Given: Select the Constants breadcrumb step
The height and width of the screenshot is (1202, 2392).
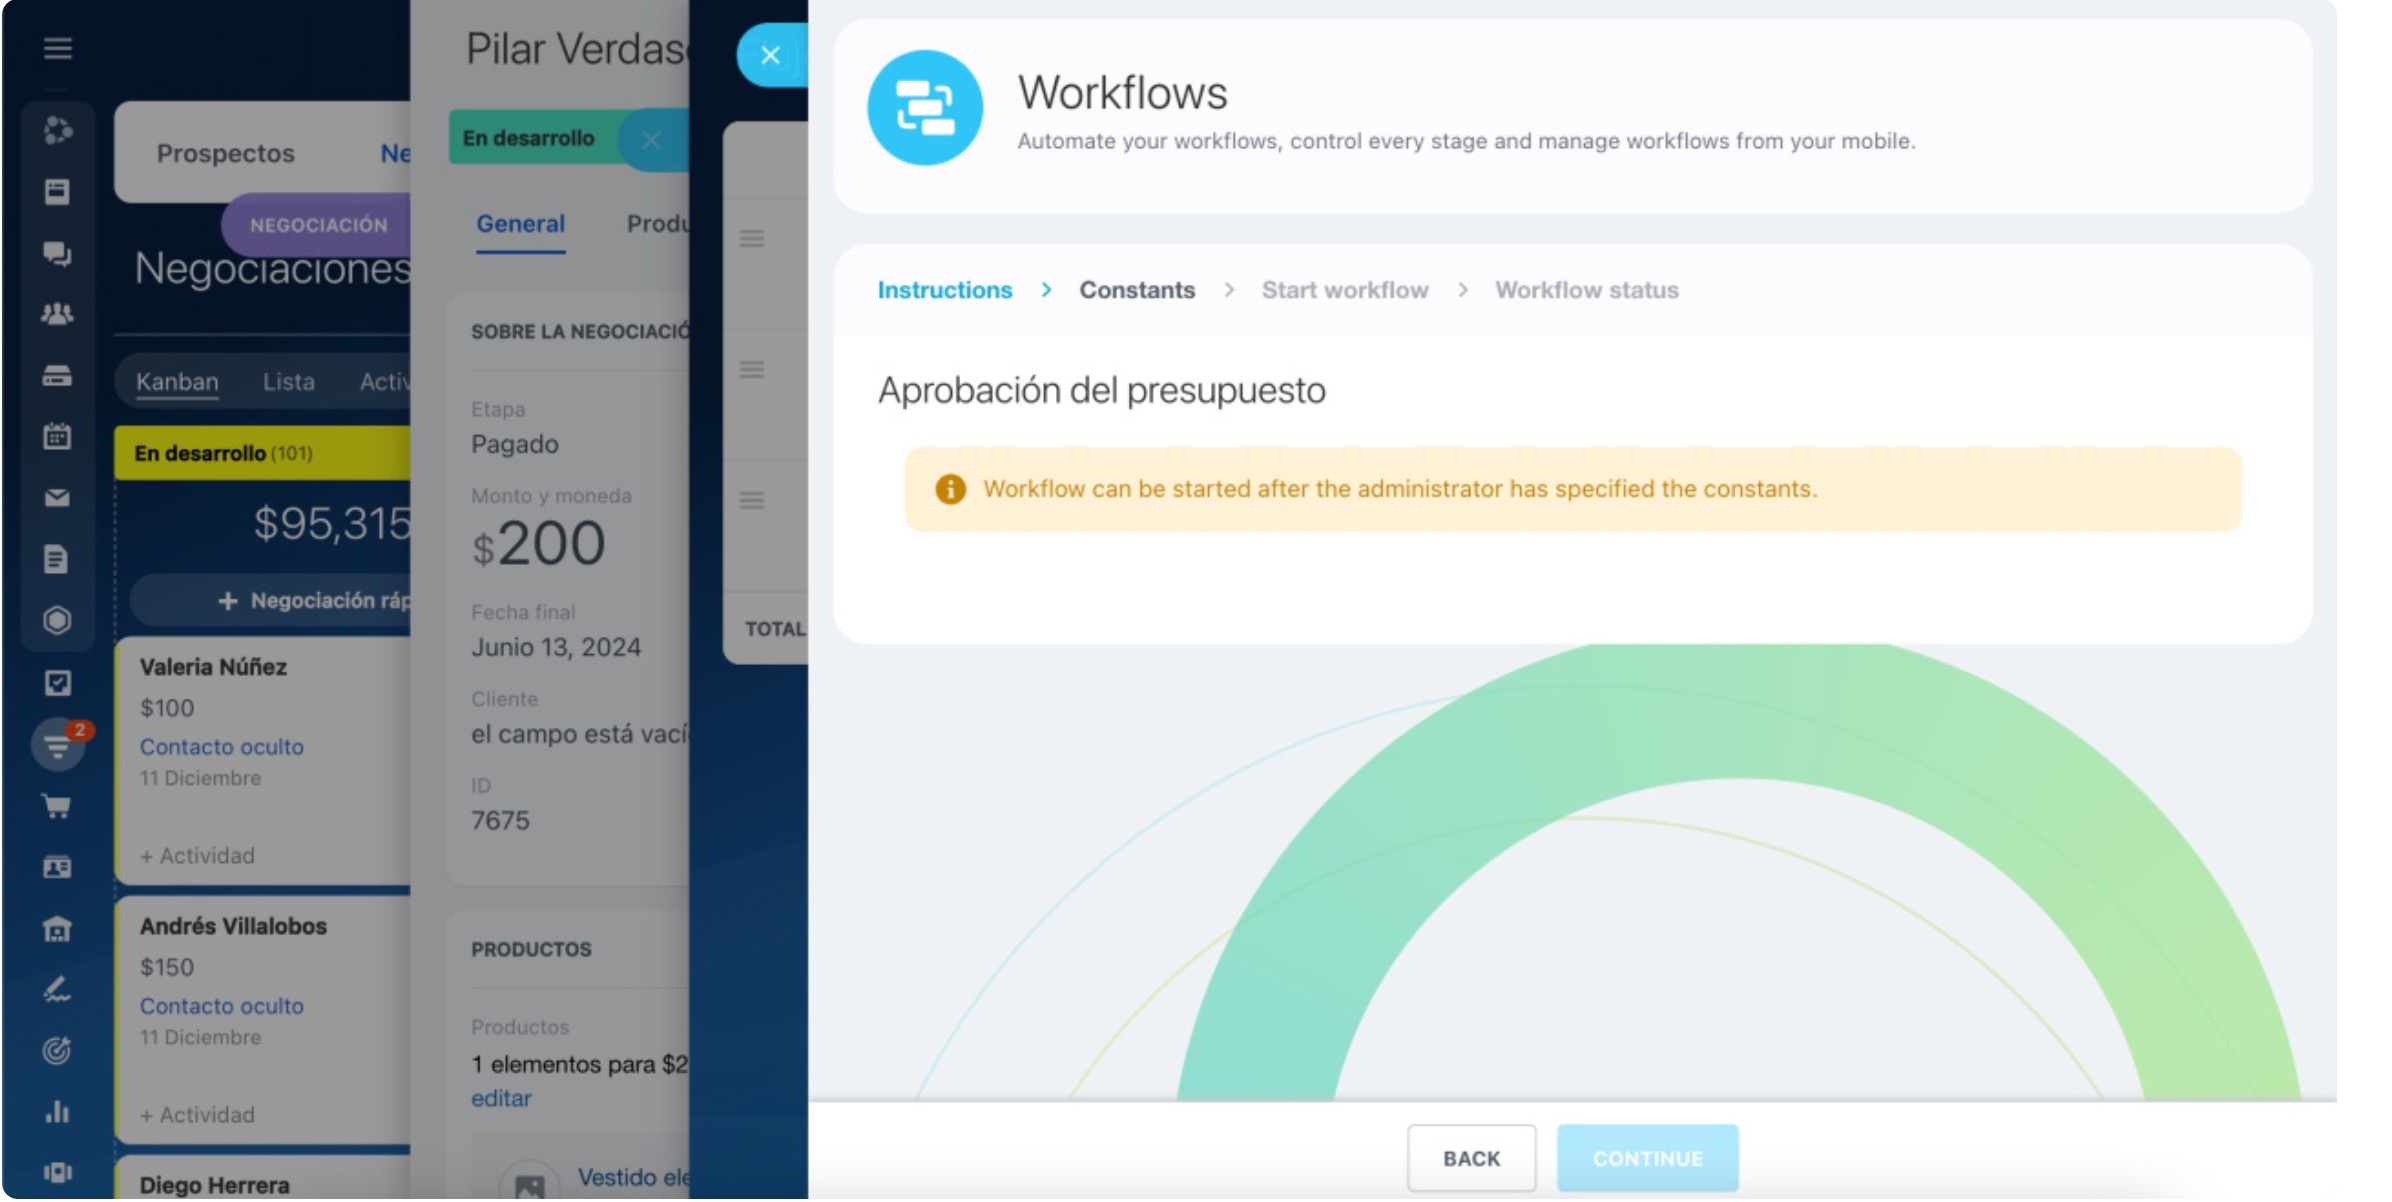Looking at the screenshot, I should [x=1136, y=290].
